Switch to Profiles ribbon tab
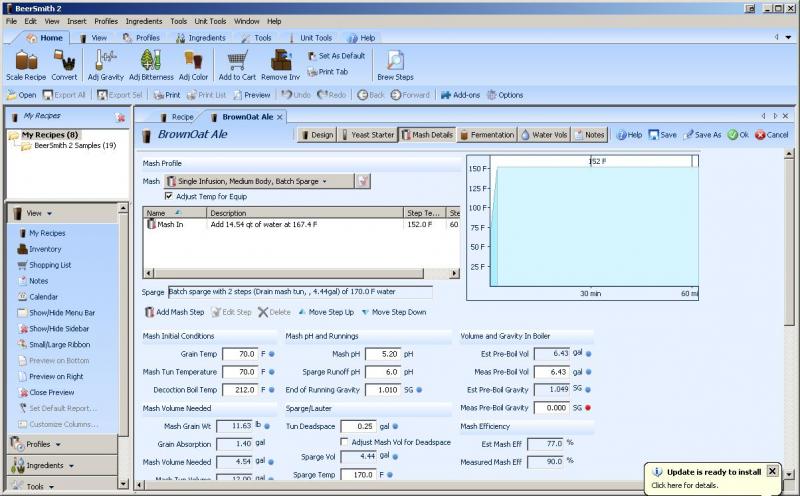 click(x=142, y=38)
